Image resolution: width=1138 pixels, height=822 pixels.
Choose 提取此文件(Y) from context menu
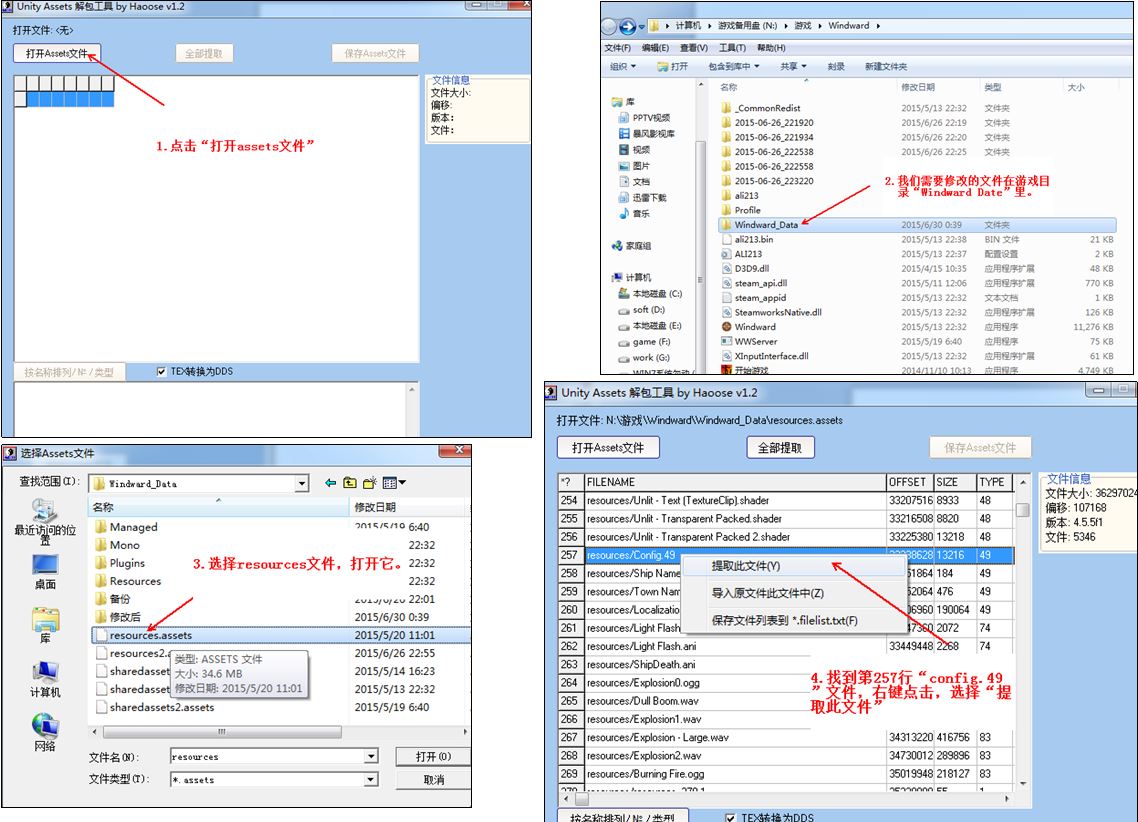pos(745,566)
